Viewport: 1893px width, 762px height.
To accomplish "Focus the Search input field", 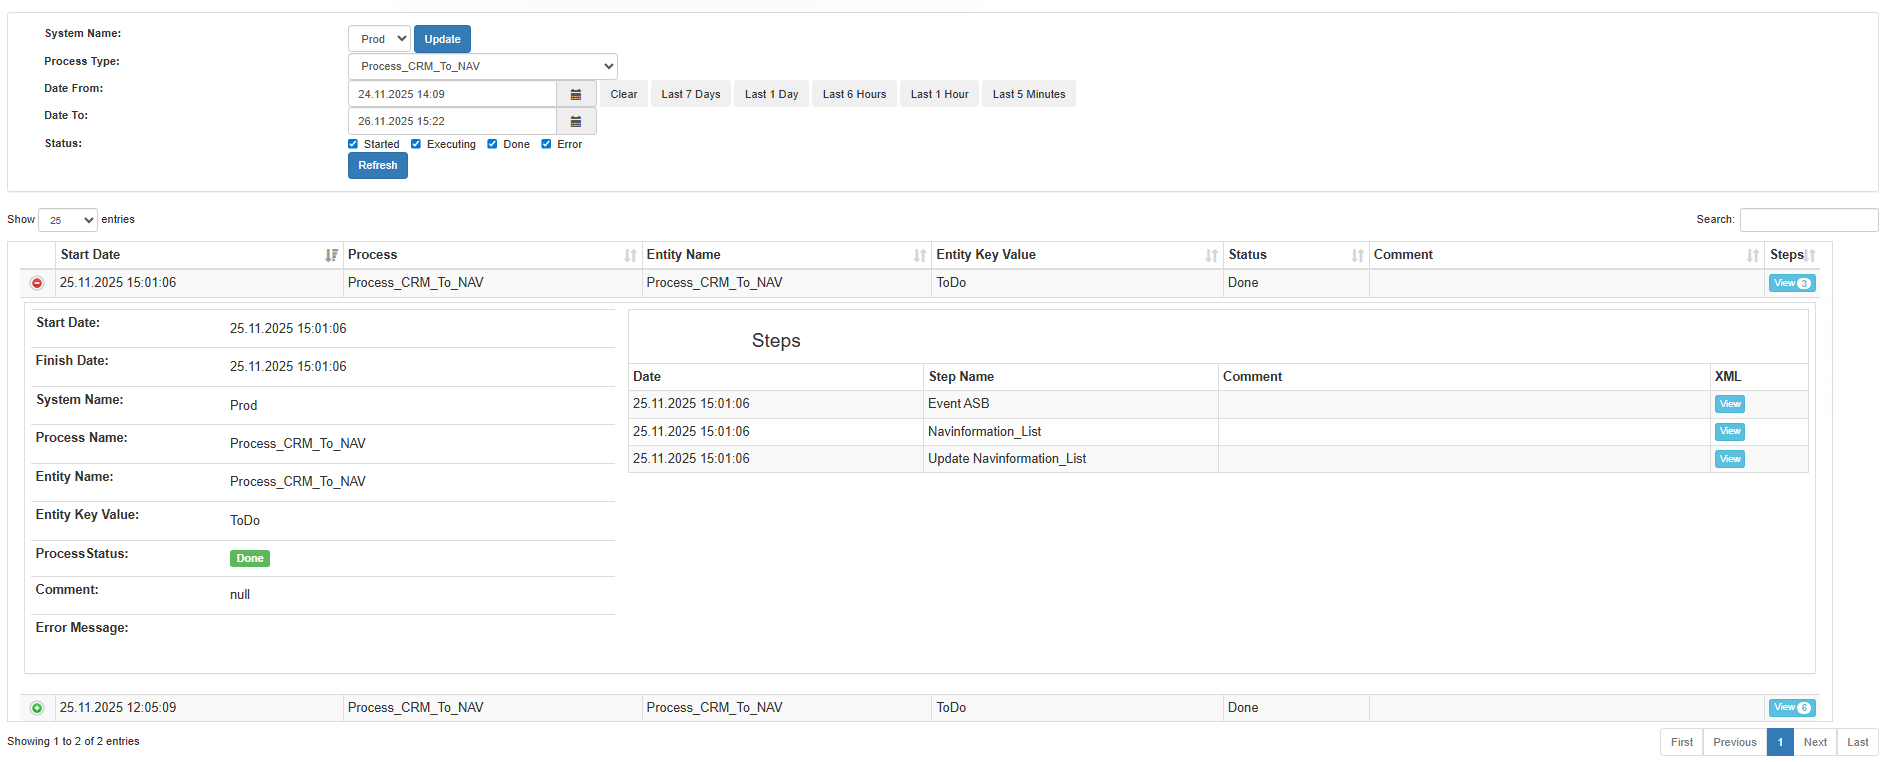I will 1809,220.
